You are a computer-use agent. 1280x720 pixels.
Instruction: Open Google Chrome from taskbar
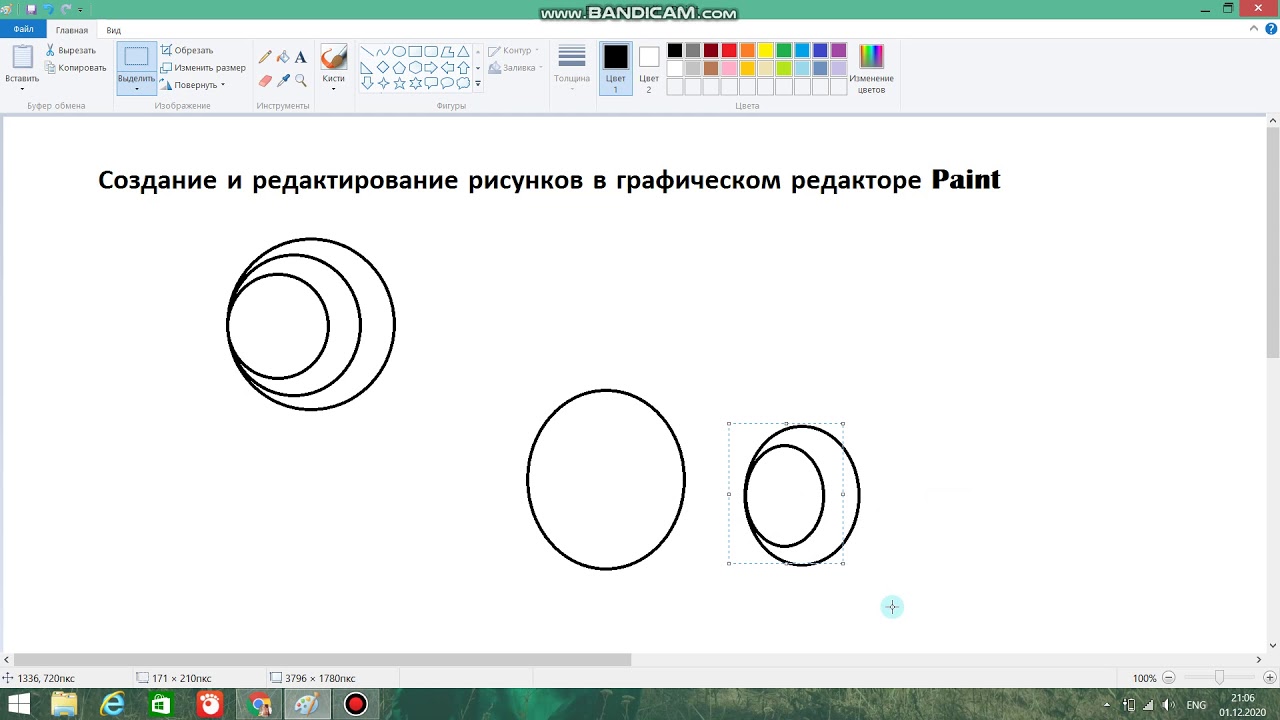260,705
